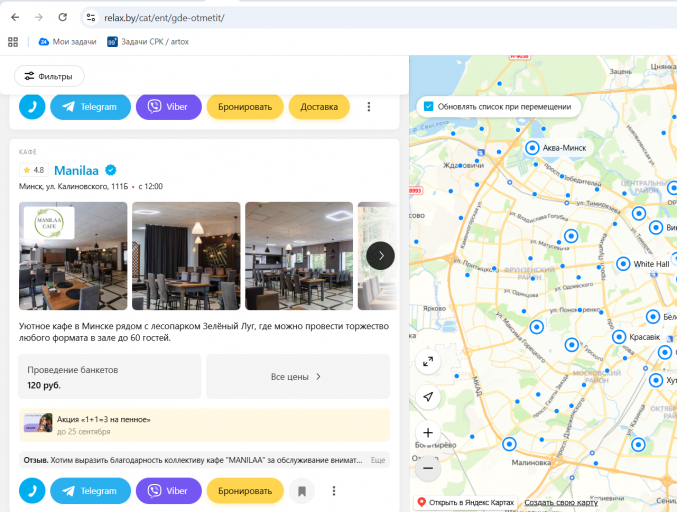Zoom out the map with minus
The height and width of the screenshot is (512, 677).
point(428,468)
